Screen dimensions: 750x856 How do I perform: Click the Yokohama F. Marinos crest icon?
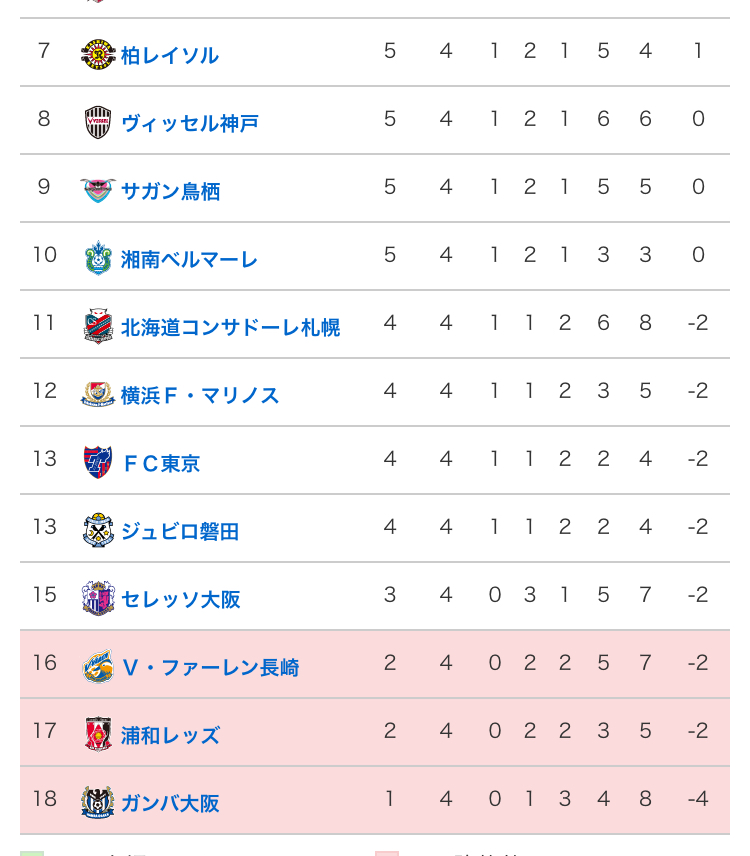[98, 394]
